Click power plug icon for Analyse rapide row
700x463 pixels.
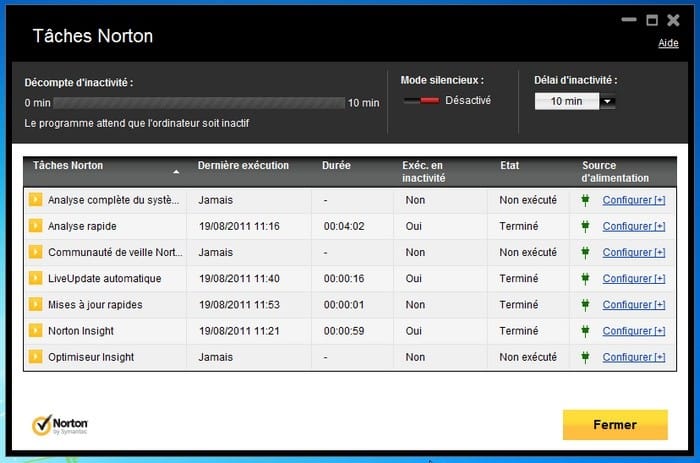[585, 226]
